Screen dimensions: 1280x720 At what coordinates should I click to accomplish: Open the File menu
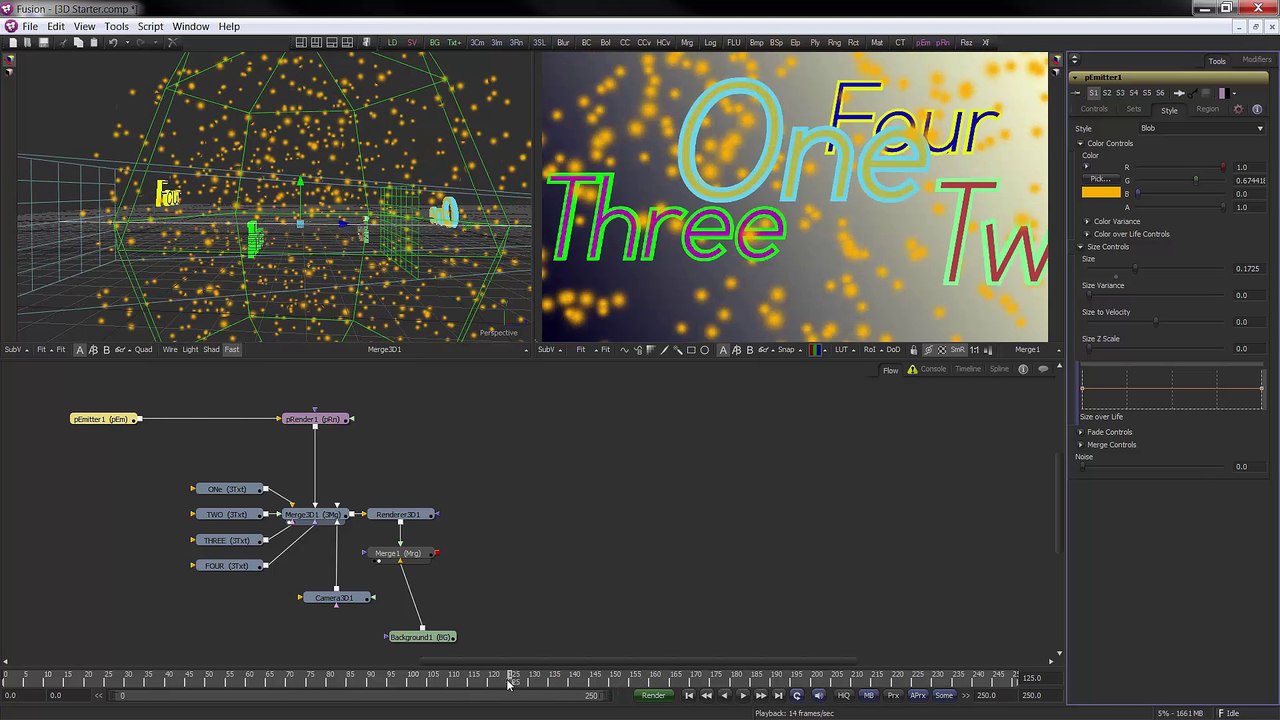(30, 26)
